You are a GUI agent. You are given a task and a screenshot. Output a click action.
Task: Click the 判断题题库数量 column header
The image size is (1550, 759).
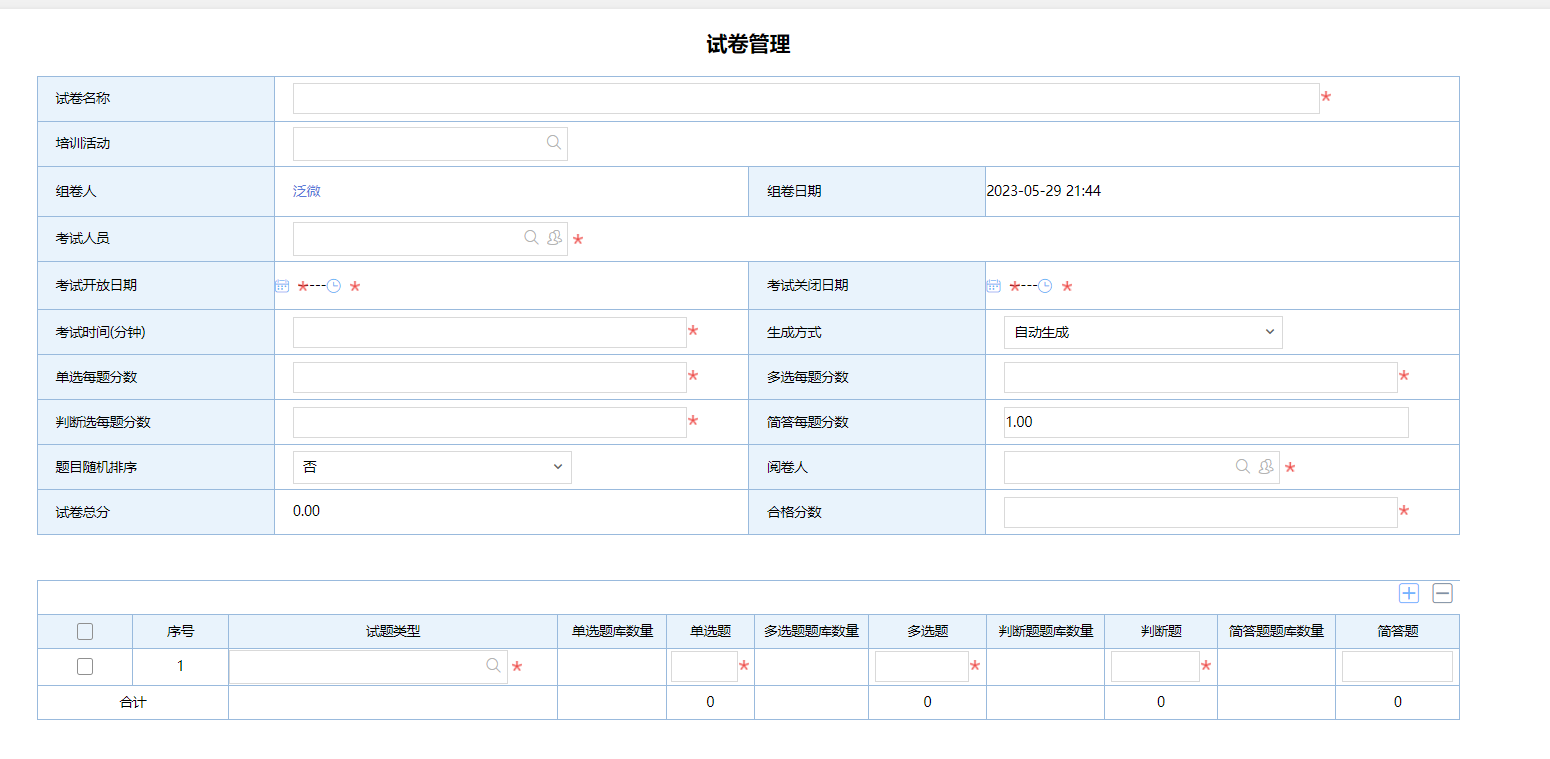(x=1045, y=631)
